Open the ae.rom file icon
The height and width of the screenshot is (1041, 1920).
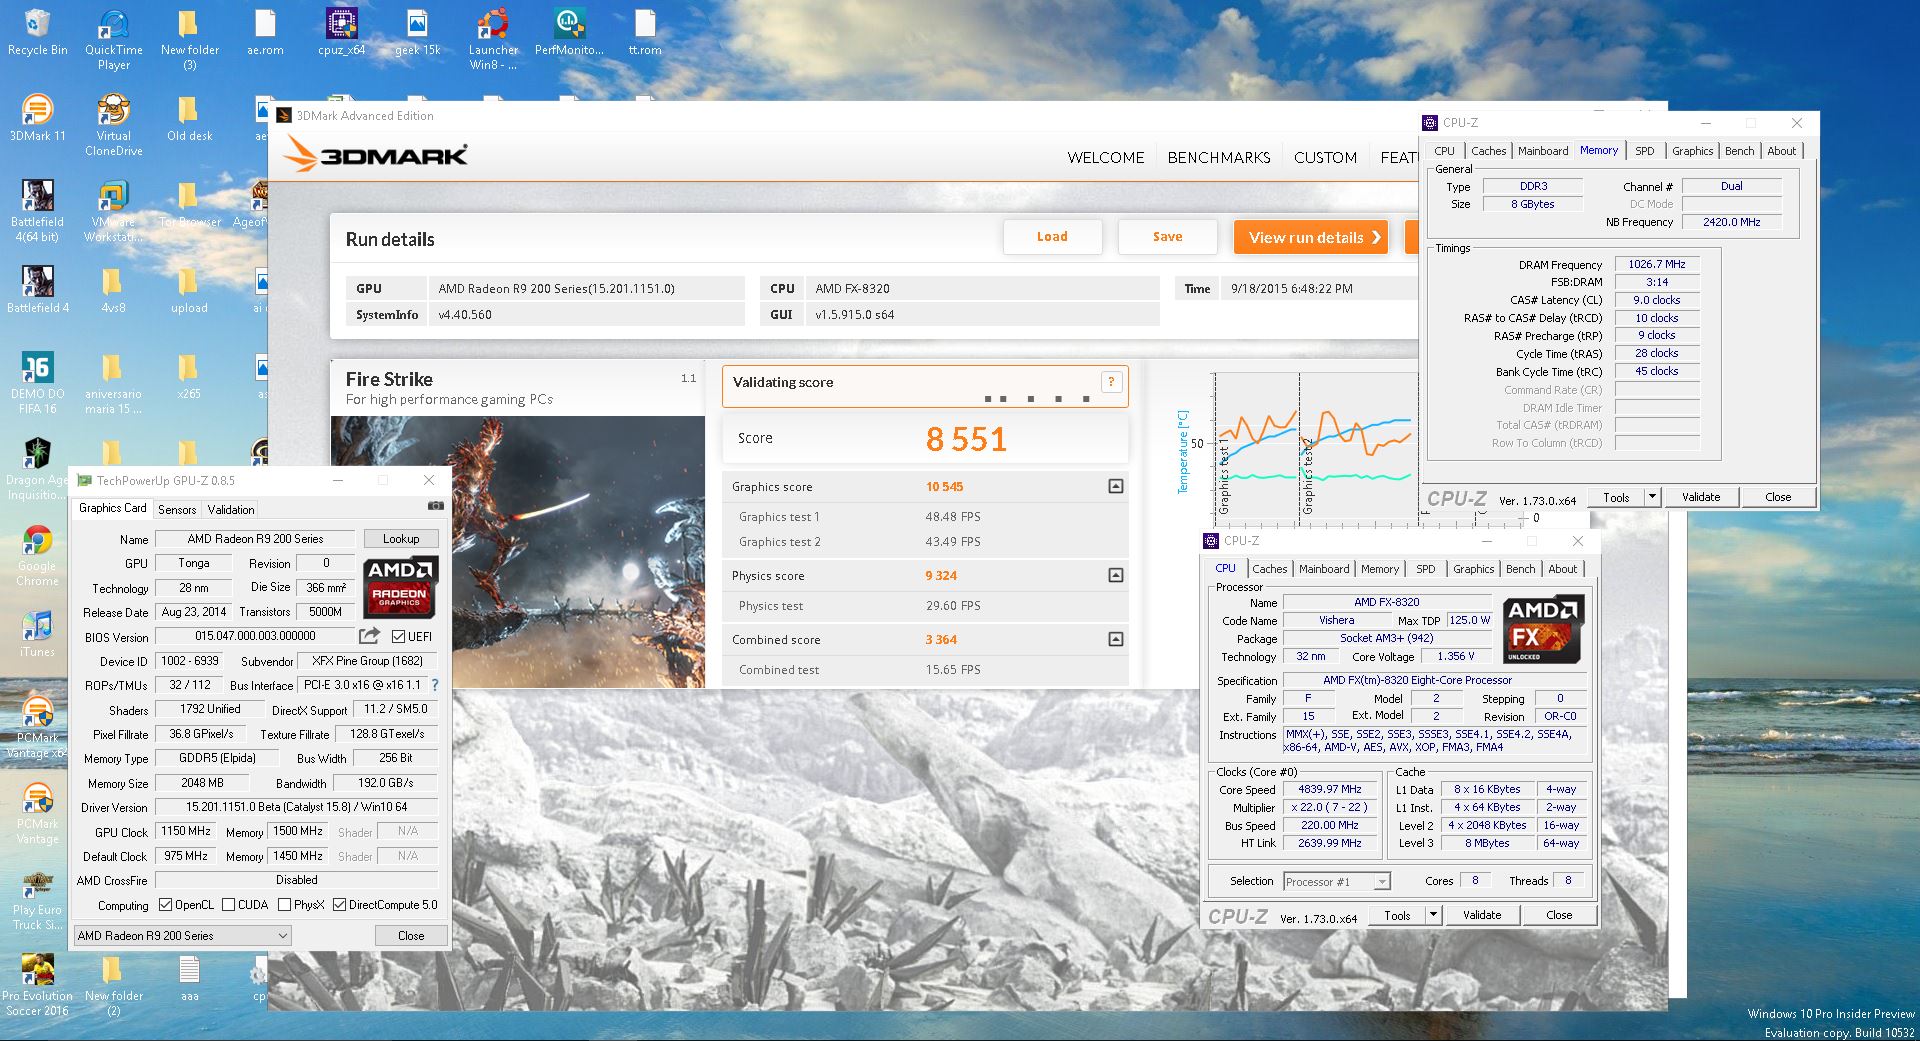[x=265, y=32]
